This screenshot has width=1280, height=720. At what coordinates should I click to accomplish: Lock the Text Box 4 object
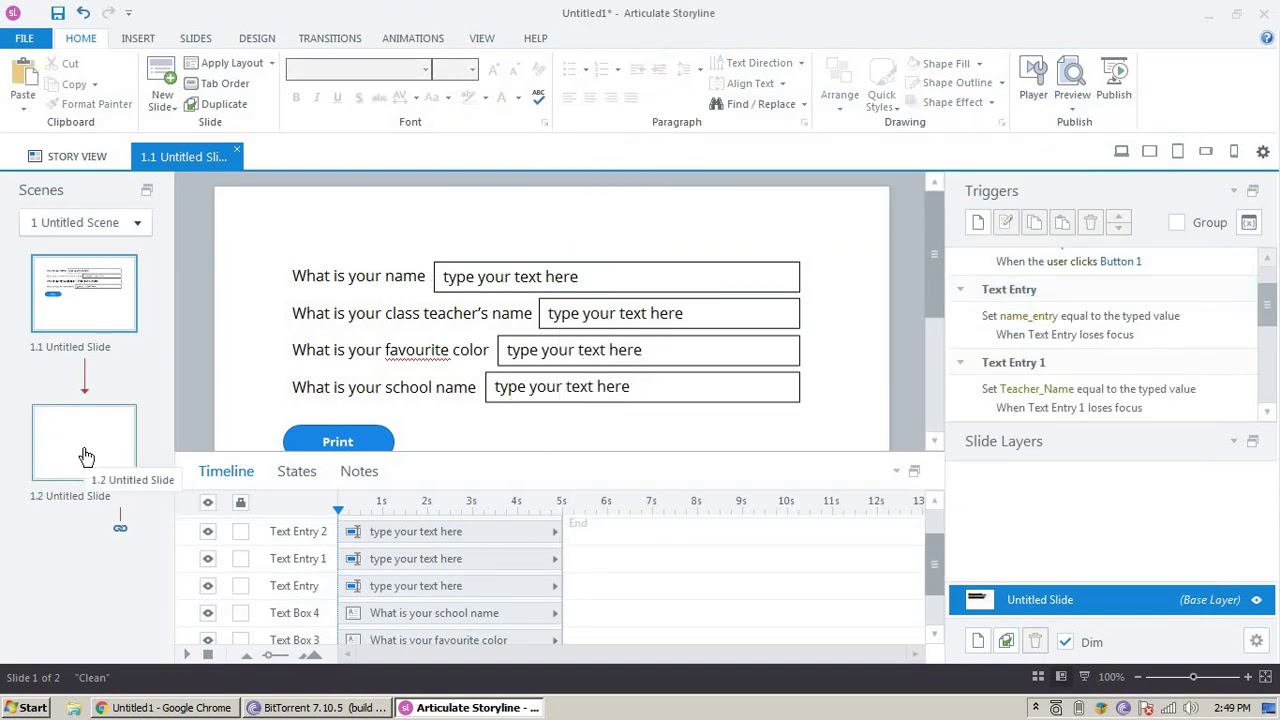[240, 613]
